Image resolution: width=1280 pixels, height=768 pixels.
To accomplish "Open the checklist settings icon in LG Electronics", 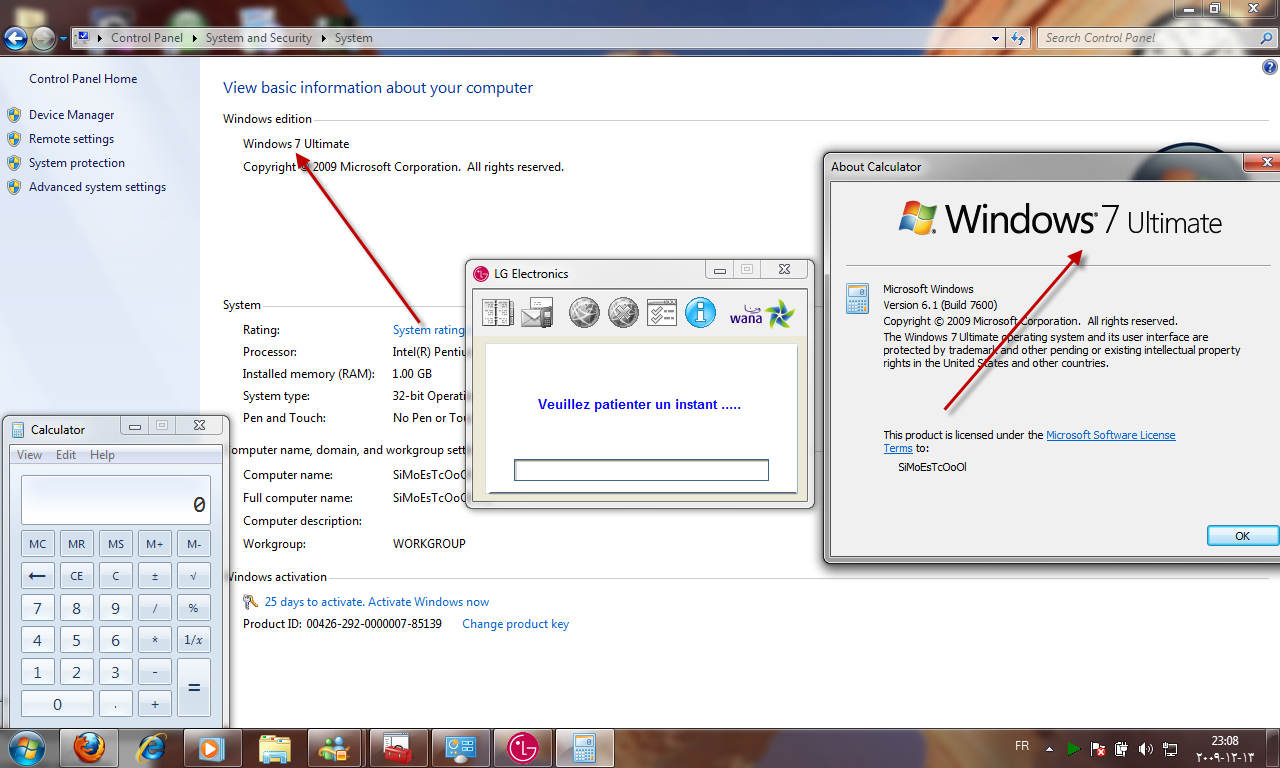I will [662, 313].
